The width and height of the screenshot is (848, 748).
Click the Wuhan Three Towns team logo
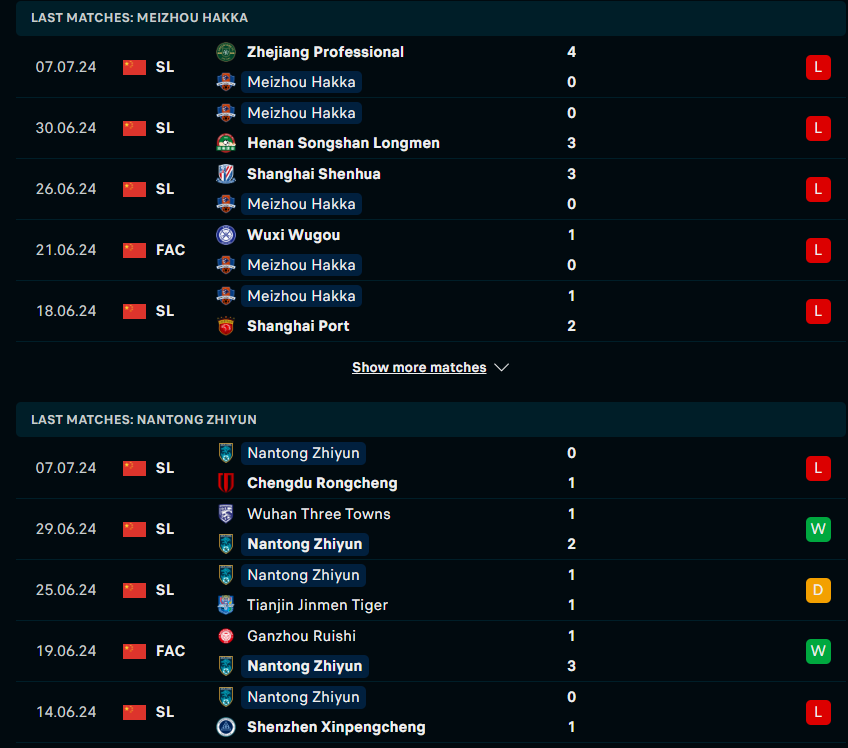pos(226,514)
